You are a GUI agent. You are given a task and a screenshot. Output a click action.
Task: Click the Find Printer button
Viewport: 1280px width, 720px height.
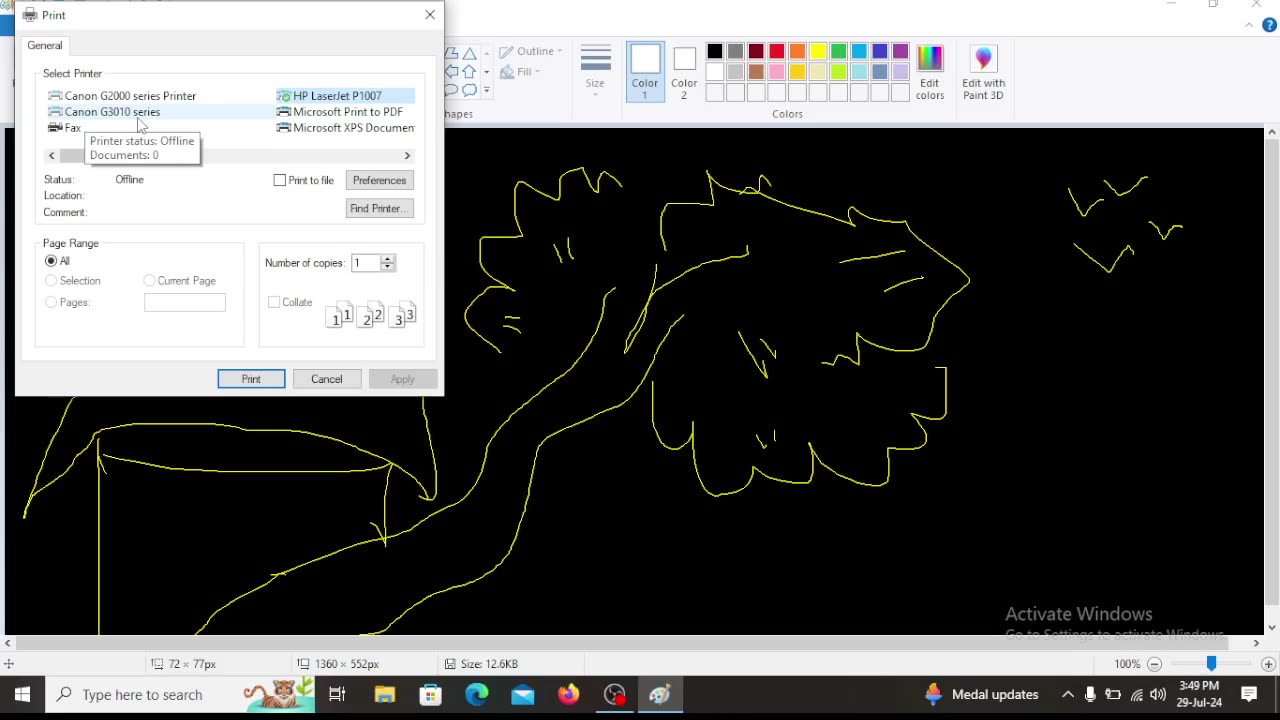[379, 208]
